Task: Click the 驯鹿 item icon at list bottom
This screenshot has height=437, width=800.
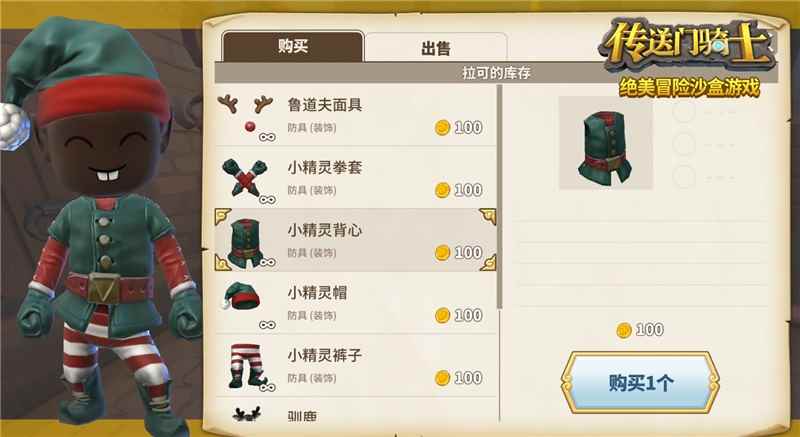Action: tap(246, 414)
